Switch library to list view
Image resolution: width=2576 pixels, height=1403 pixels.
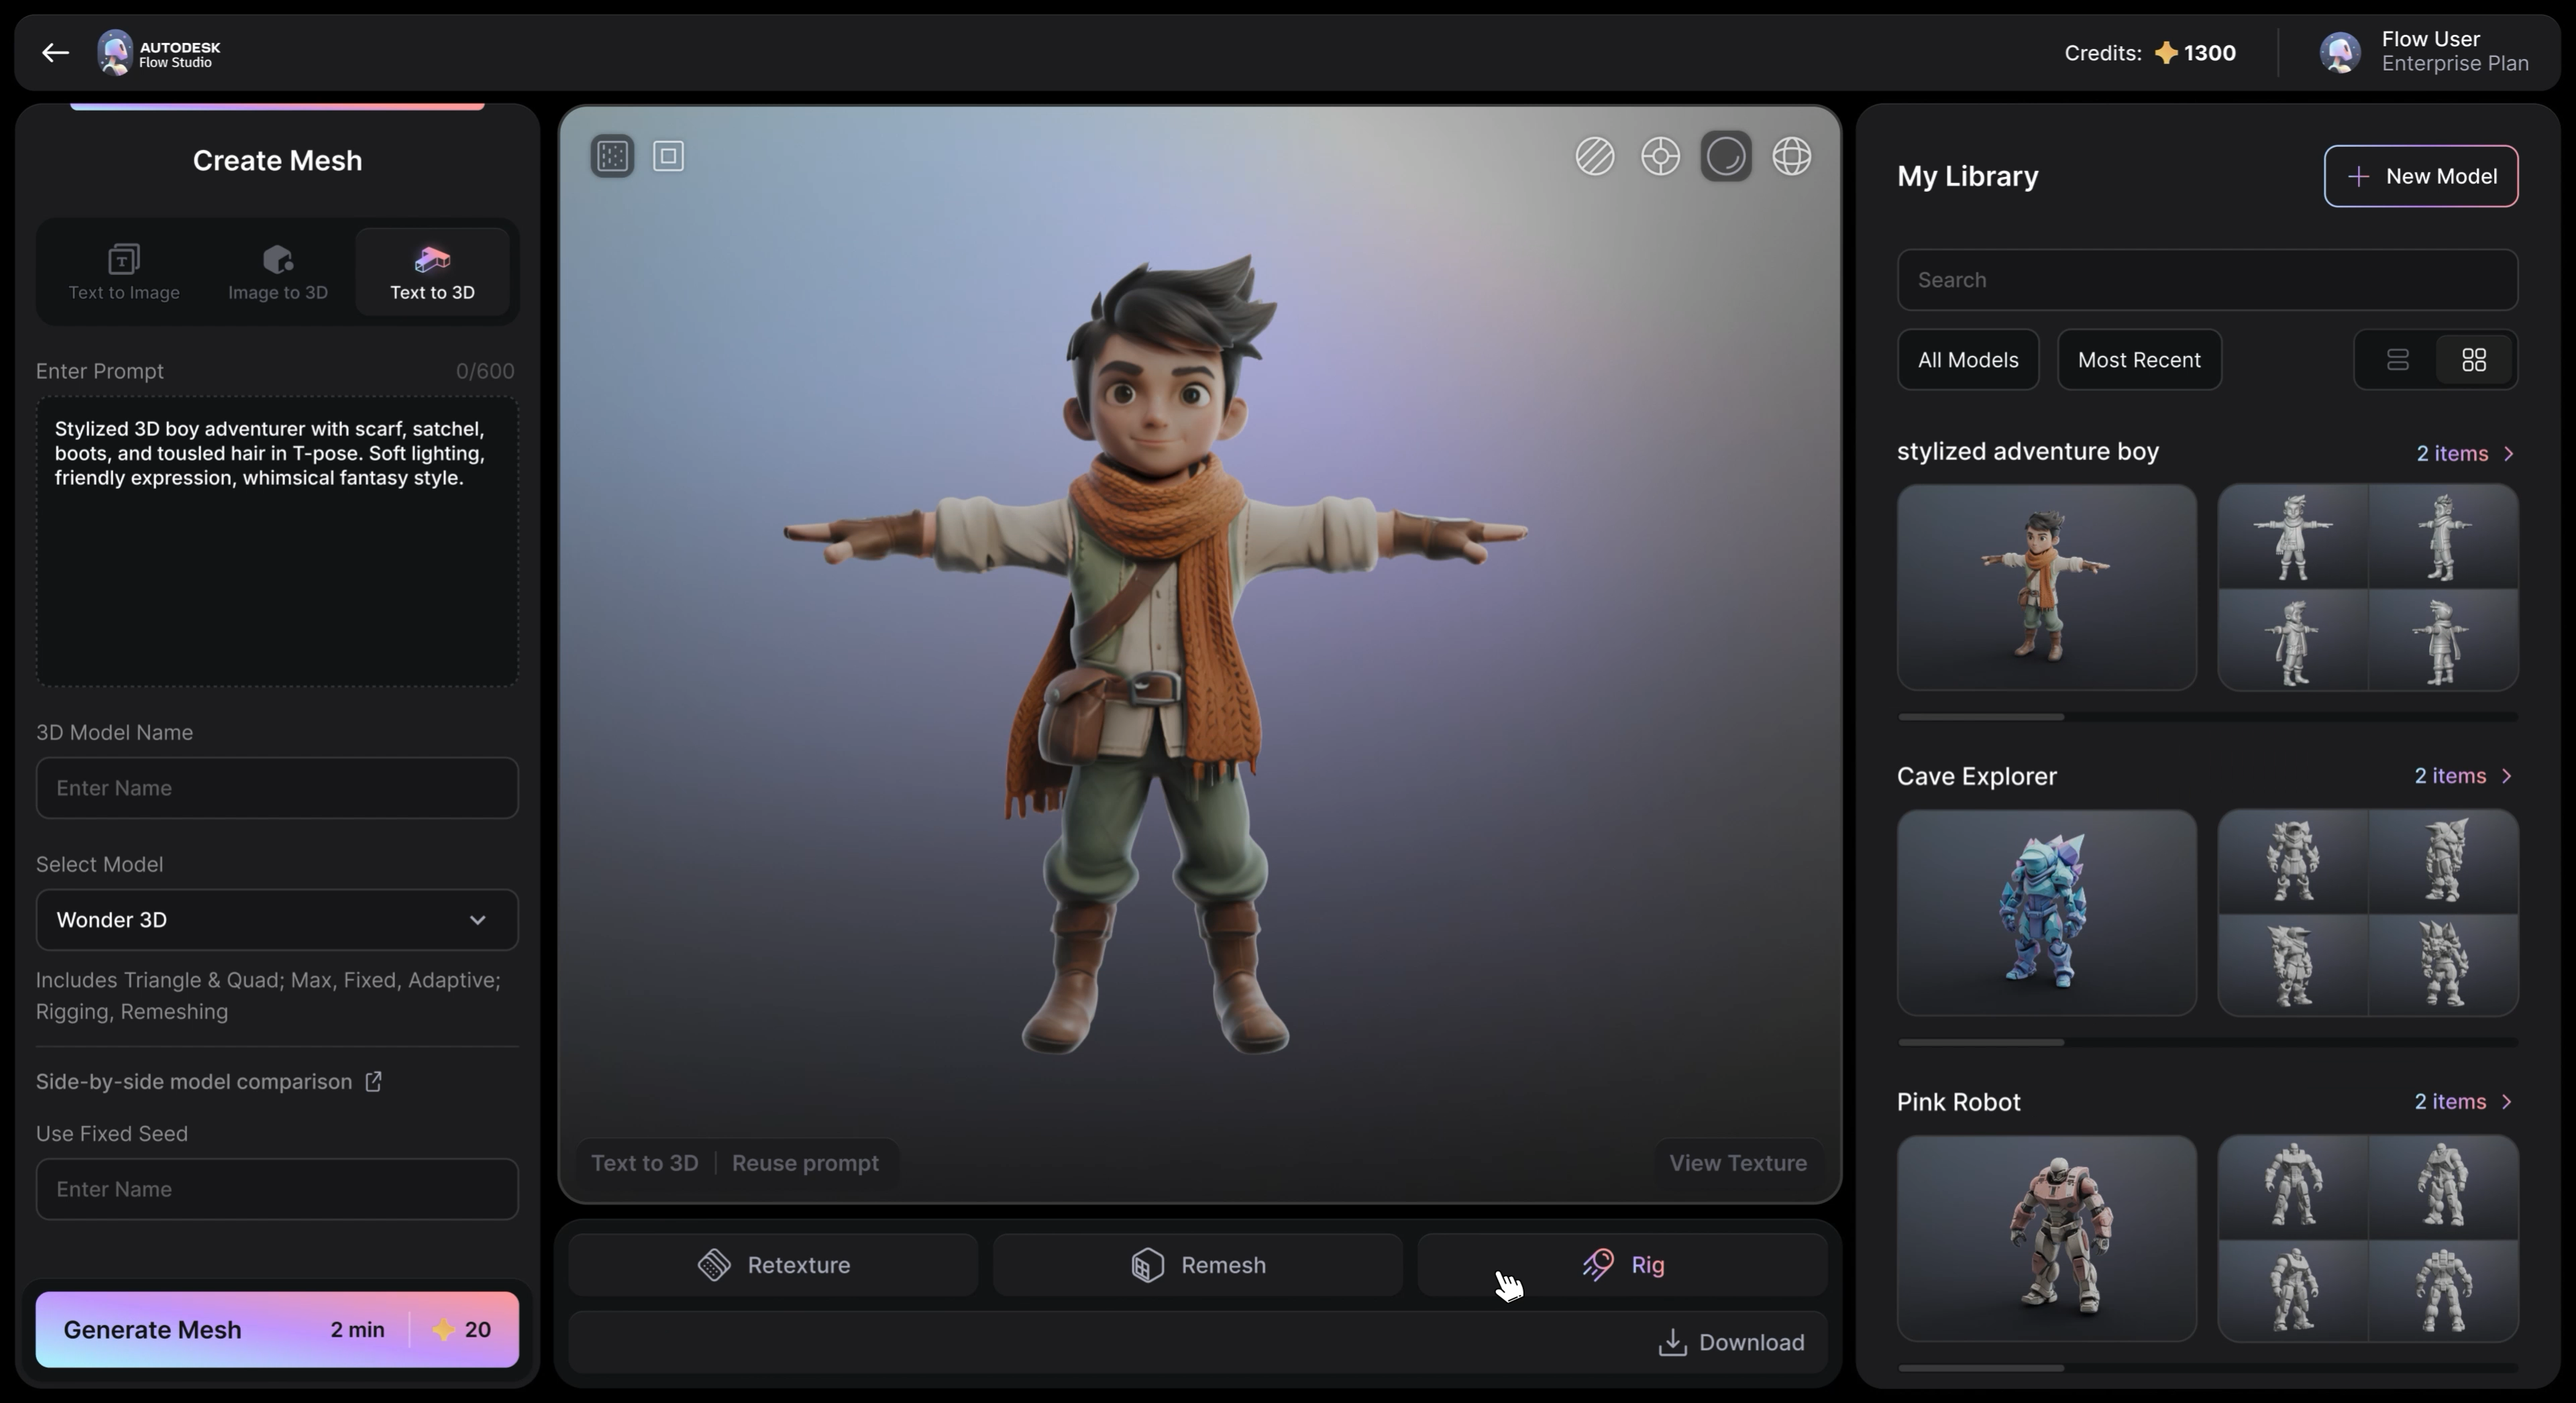tap(2398, 360)
